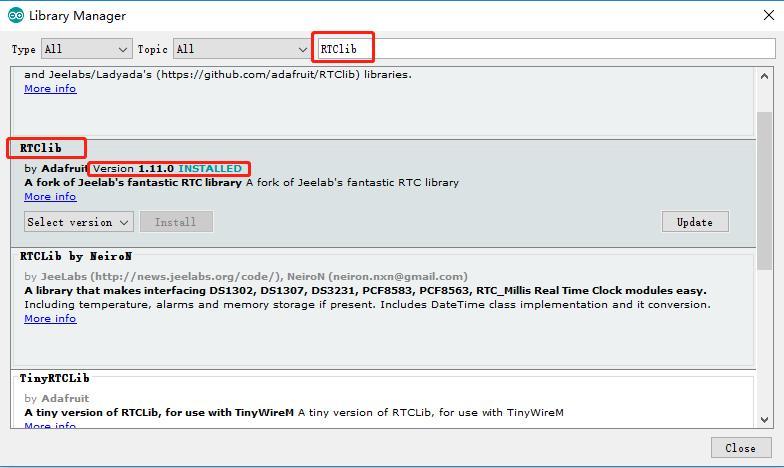Screen dimensions: 784x468
Task: Open More info link under Jeelabs/Ladyada's entry
Action: (50, 88)
